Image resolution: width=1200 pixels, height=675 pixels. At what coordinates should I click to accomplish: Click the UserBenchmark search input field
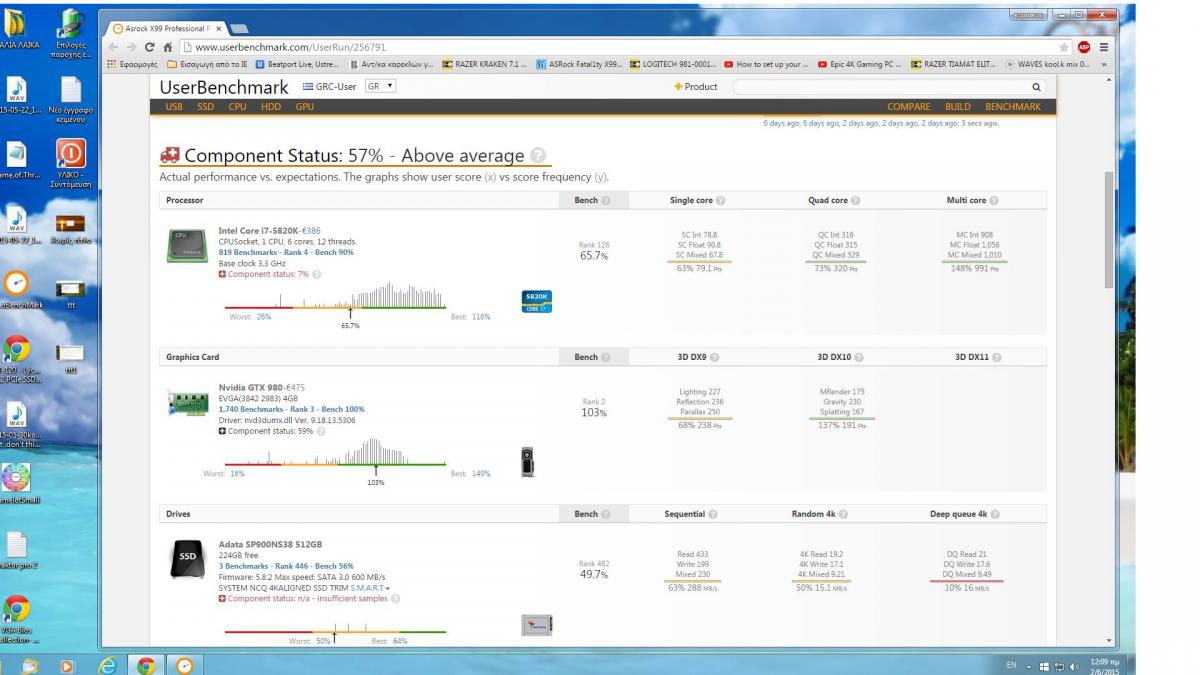click(882, 87)
